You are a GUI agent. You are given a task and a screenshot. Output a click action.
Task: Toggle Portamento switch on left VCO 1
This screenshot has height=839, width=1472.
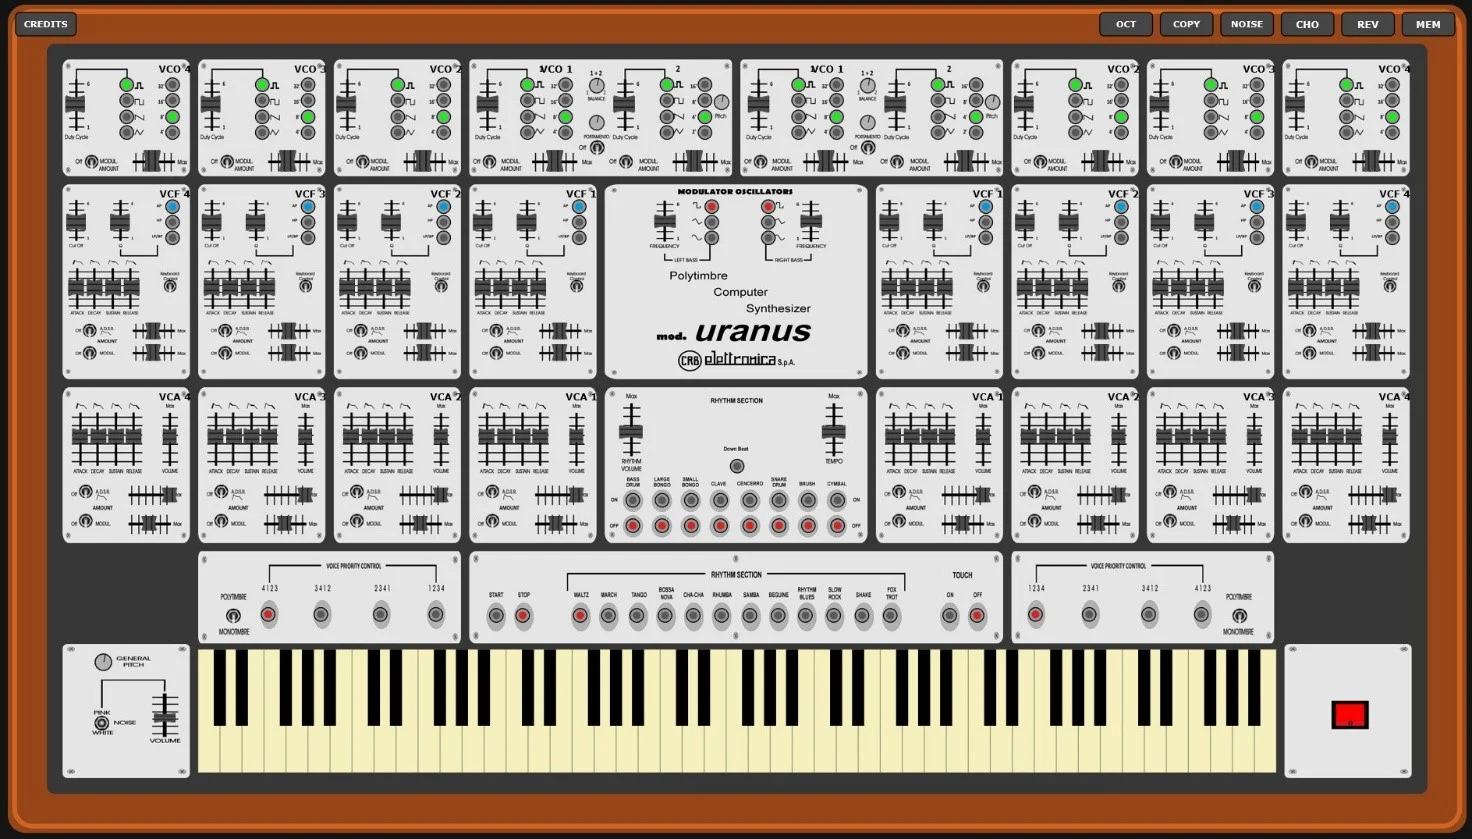pos(596,148)
